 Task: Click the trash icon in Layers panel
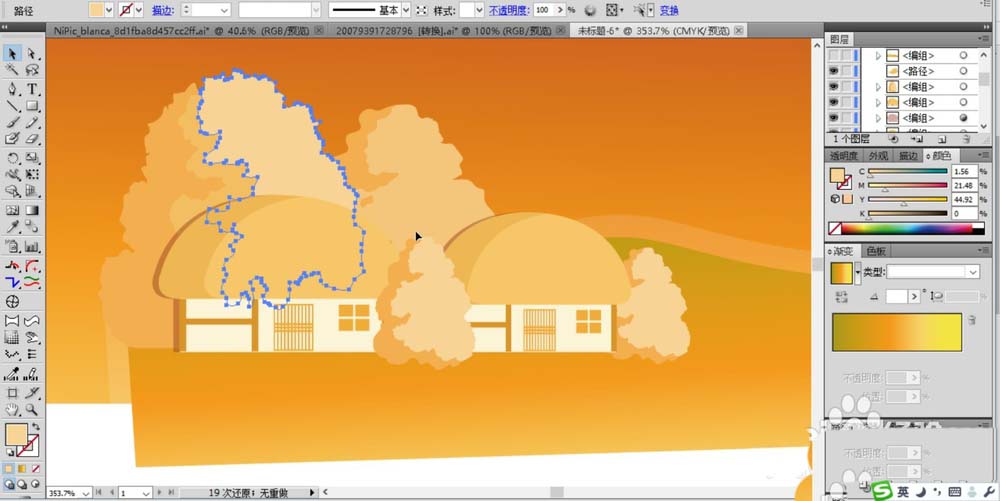[x=966, y=140]
